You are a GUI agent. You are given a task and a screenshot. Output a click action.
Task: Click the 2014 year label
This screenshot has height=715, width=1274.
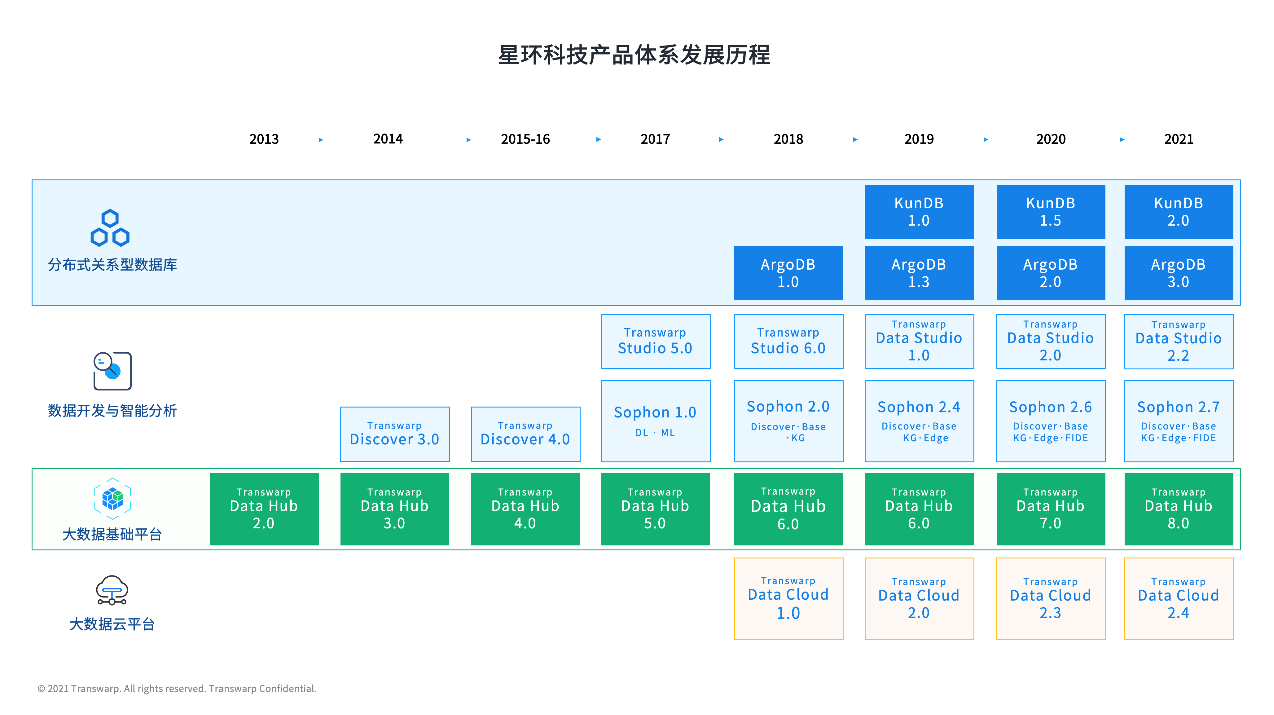click(x=388, y=139)
